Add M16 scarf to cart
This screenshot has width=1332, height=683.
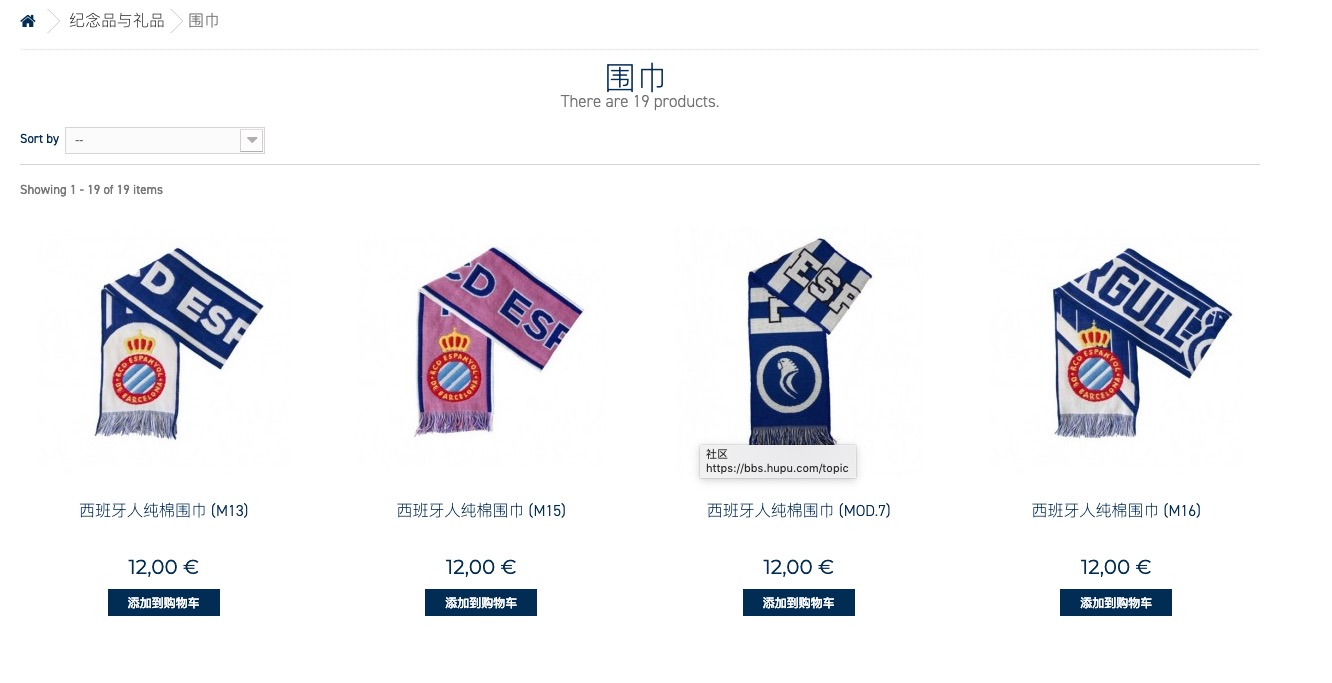[1116, 603]
